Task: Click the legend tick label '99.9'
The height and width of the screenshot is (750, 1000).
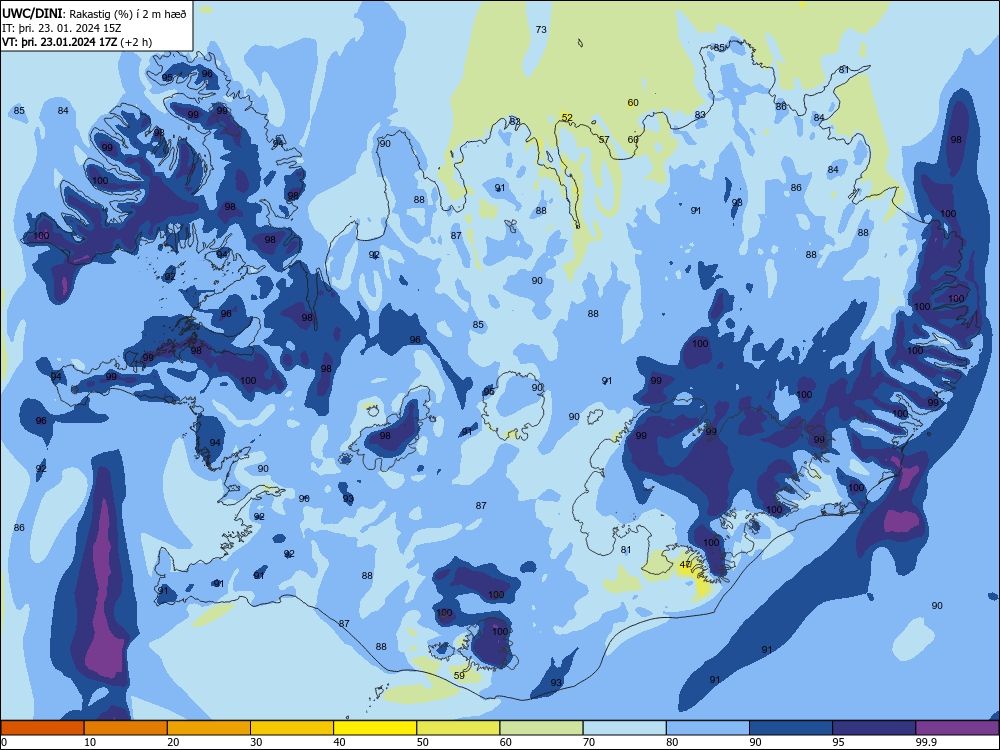Action: point(926,742)
